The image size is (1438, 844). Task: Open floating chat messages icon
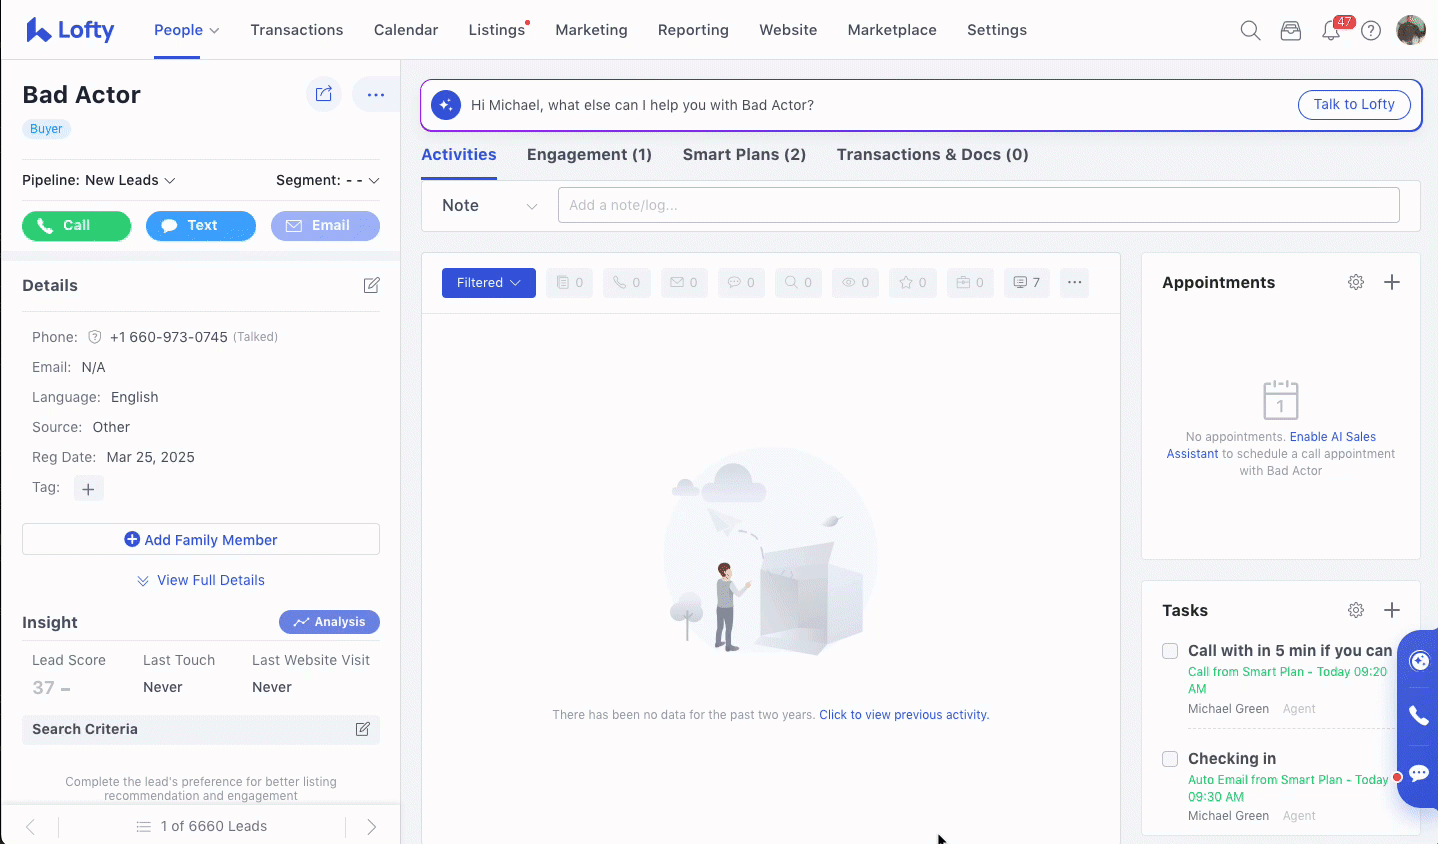1419,773
